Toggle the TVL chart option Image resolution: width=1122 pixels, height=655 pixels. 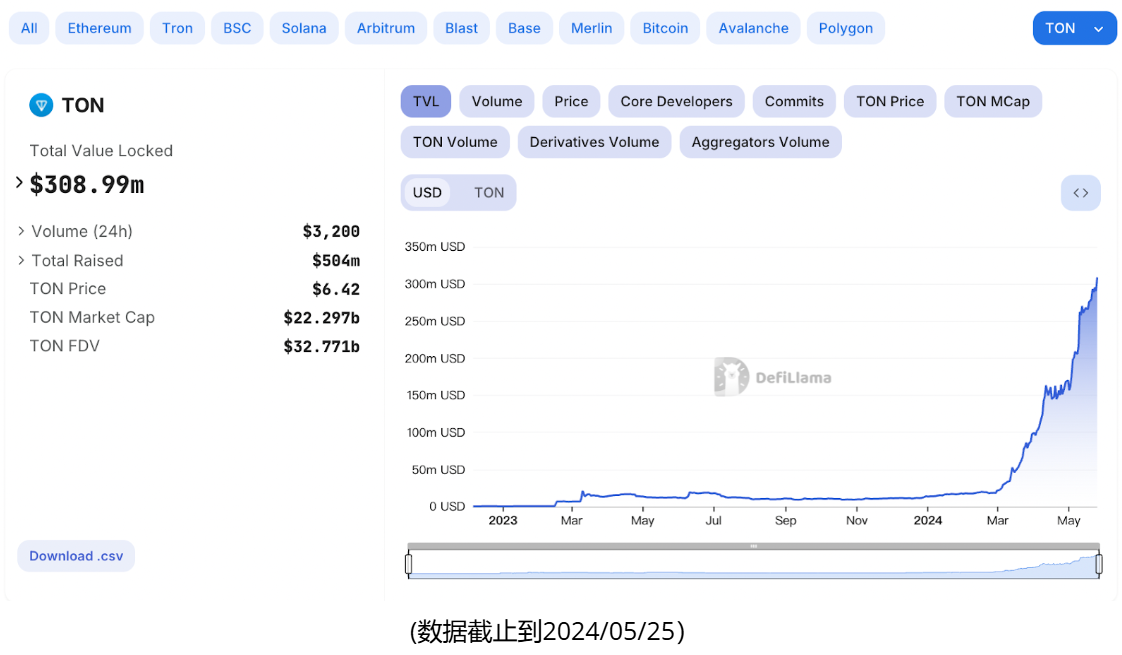426,102
